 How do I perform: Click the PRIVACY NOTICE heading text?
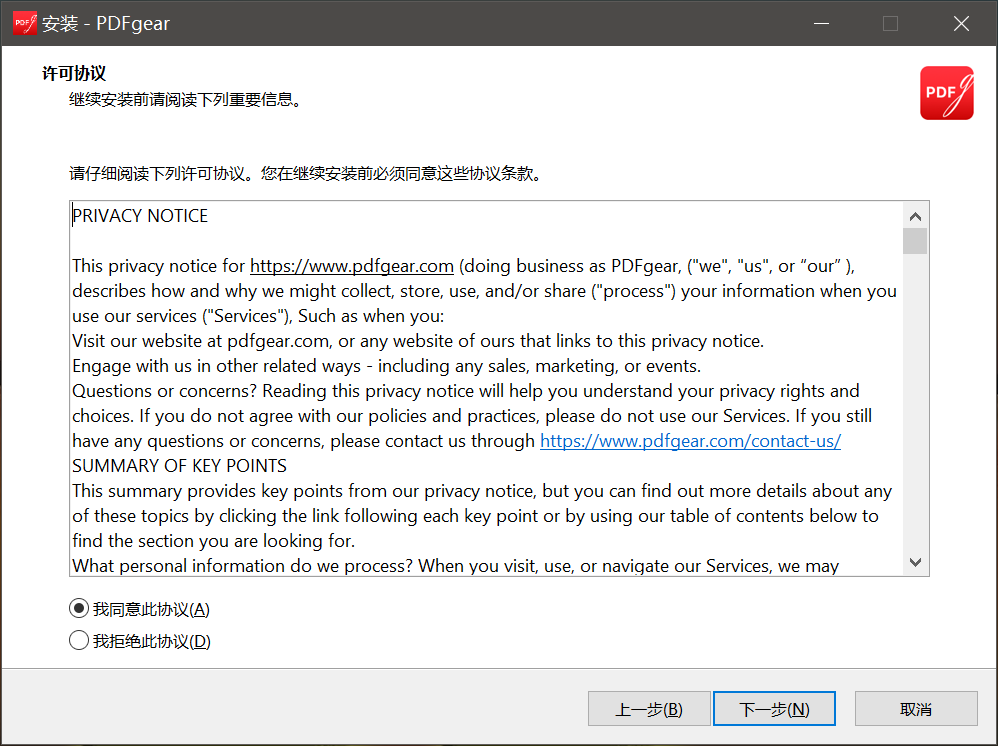(x=140, y=216)
